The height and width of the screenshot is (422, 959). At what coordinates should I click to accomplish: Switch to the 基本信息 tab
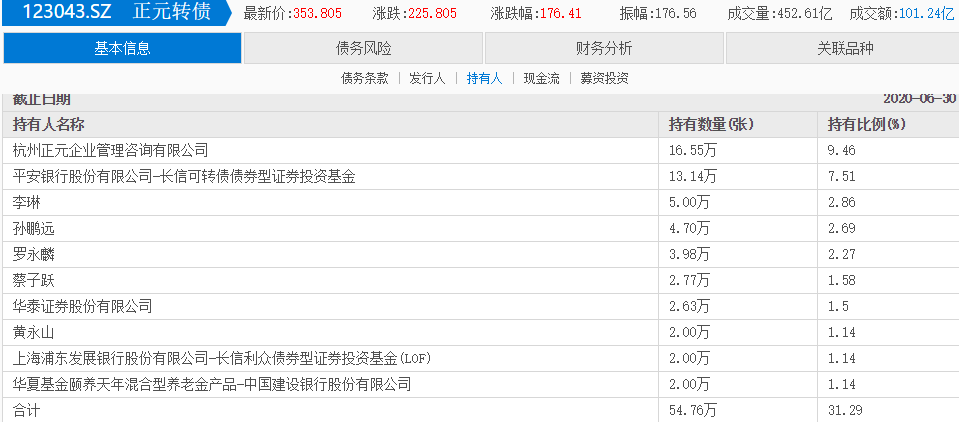coord(121,48)
